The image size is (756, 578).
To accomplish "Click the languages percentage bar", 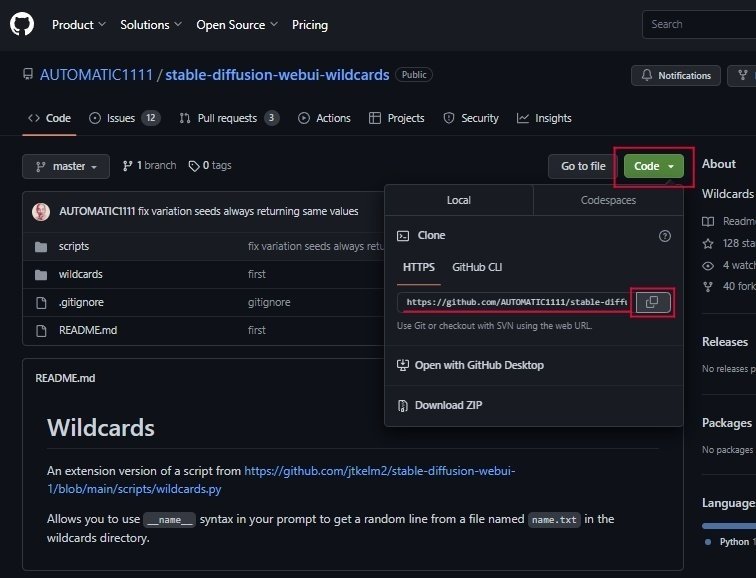I will click(x=729, y=526).
